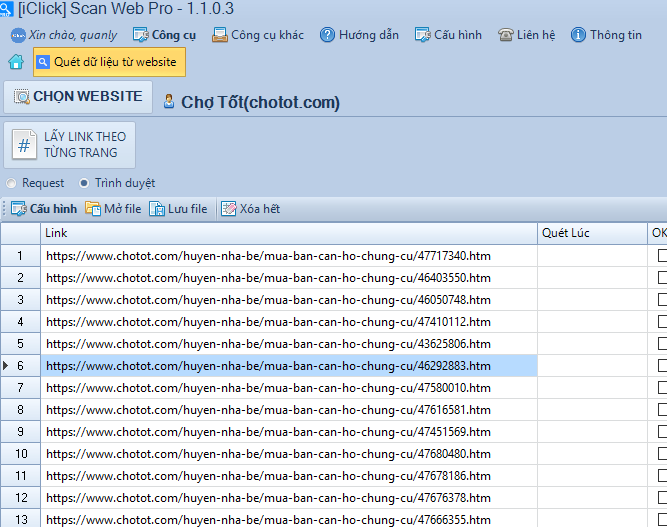Select link ending 47680480.htm
The width and height of the screenshot is (667, 527).
(x=289, y=454)
